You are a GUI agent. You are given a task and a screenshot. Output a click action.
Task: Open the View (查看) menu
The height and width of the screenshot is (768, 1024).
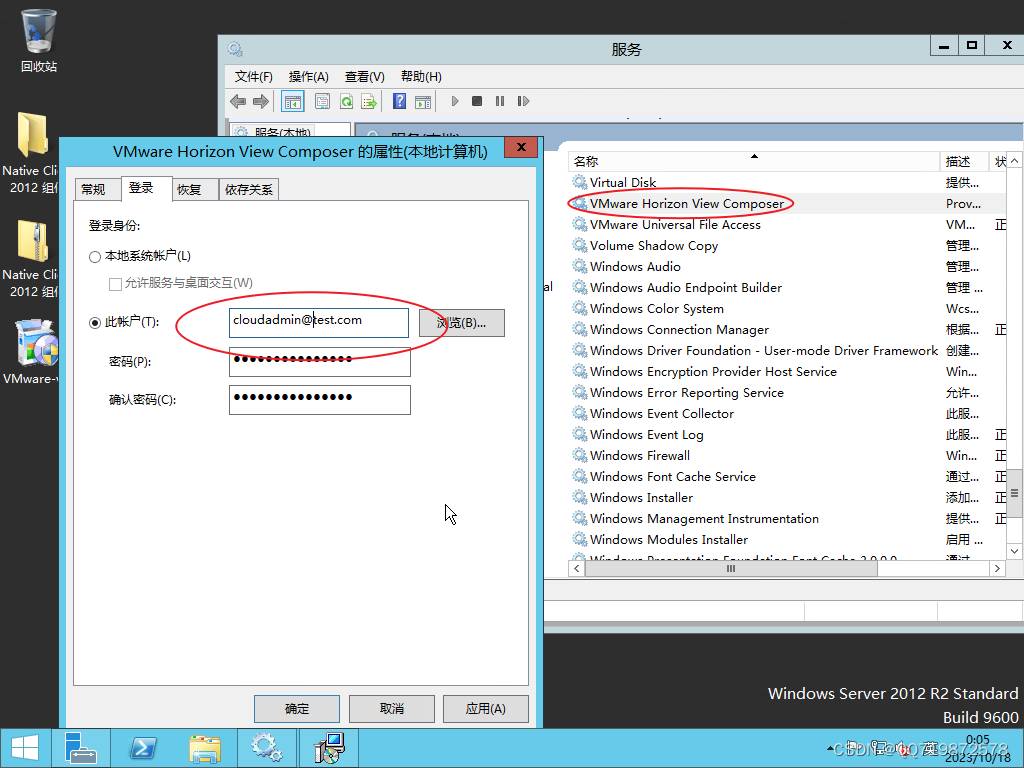pyautogui.click(x=364, y=77)
